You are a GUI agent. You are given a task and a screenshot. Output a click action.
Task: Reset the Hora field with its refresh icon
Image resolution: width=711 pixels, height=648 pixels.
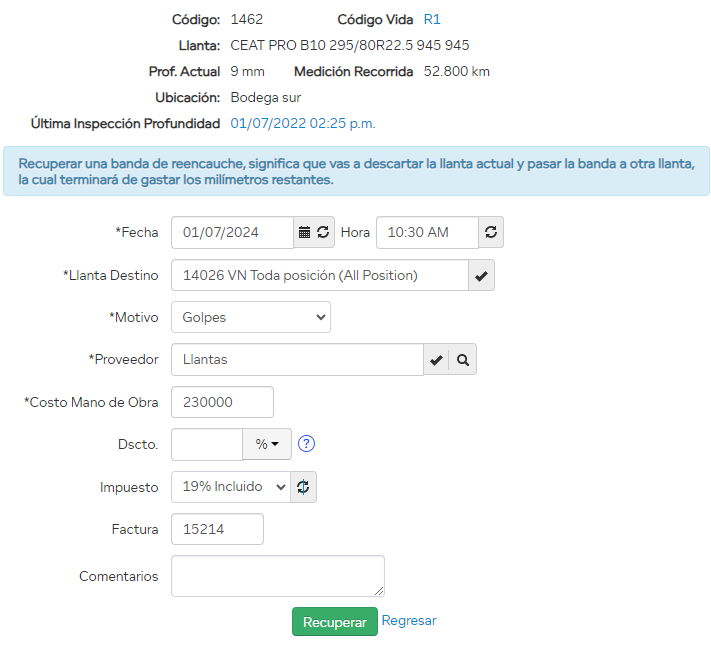click(x=491, y=232)
